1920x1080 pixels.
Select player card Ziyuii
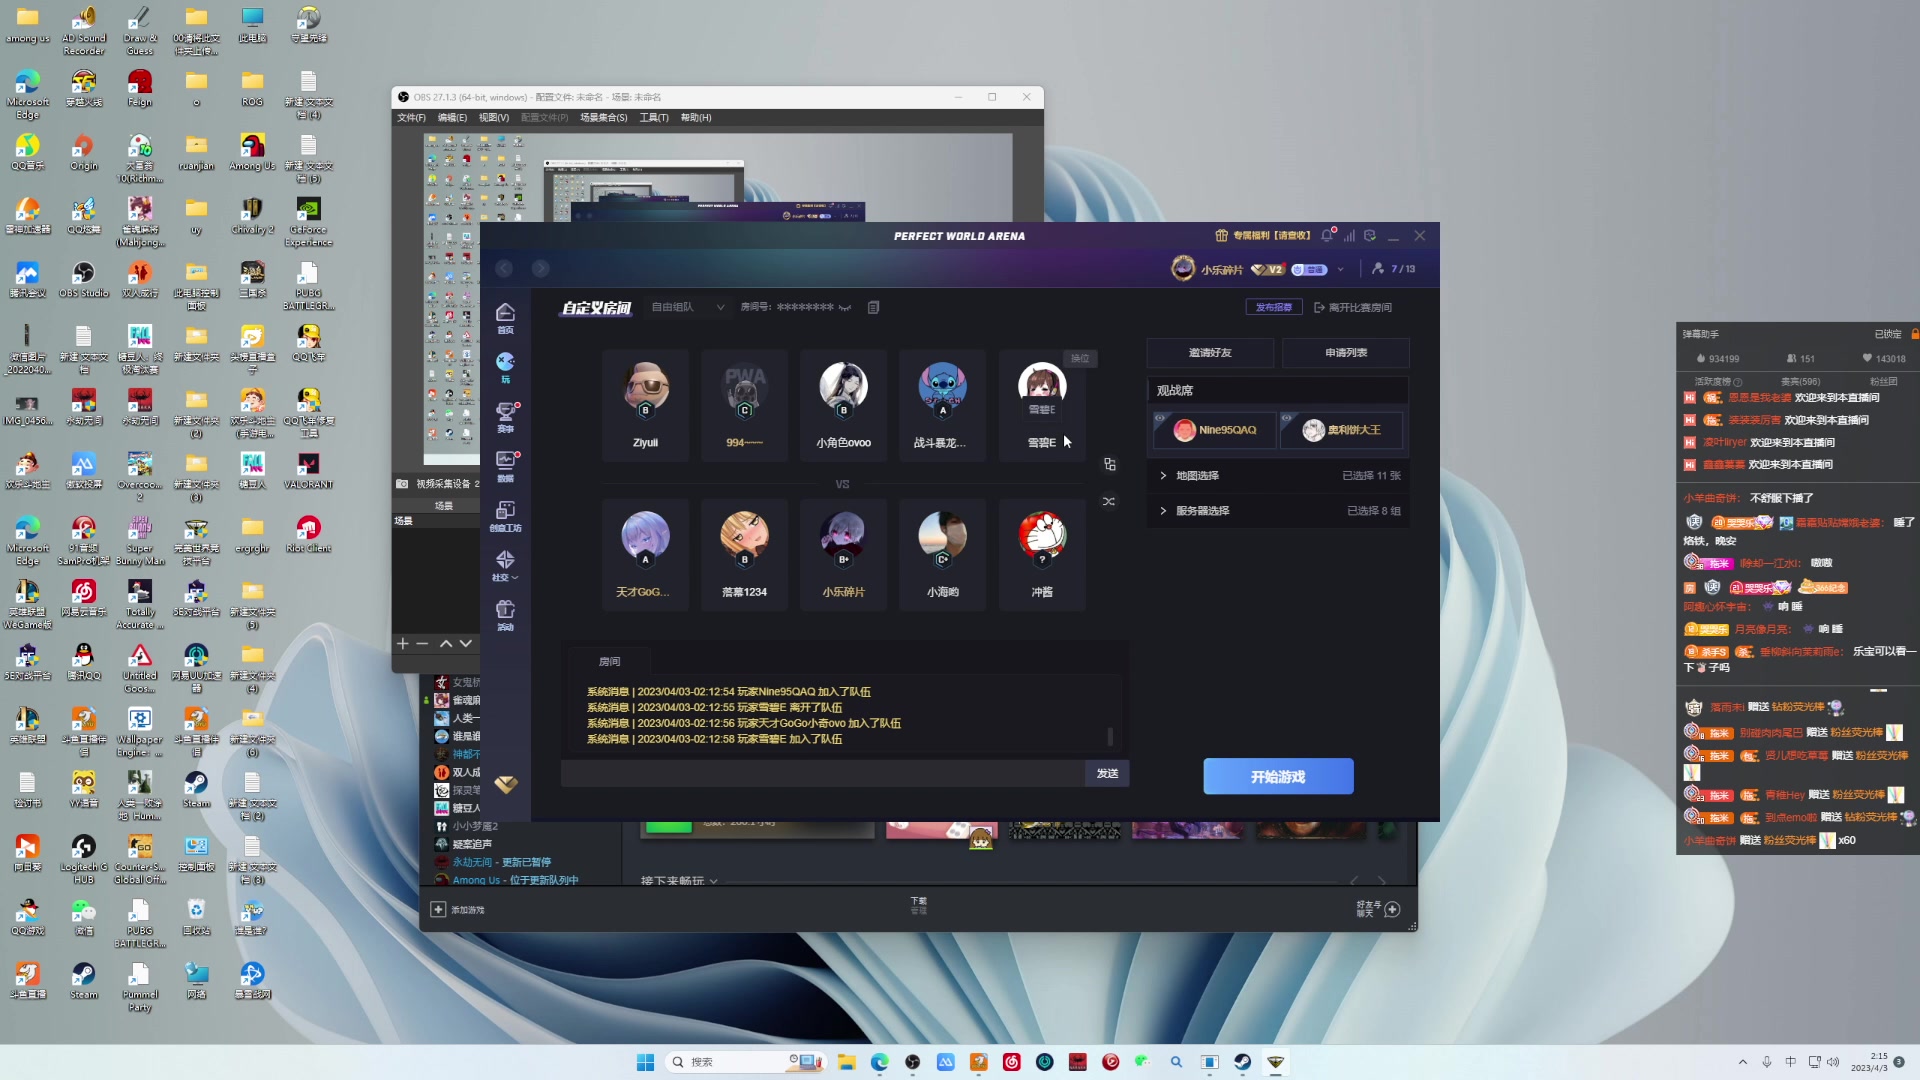(645, 405)
